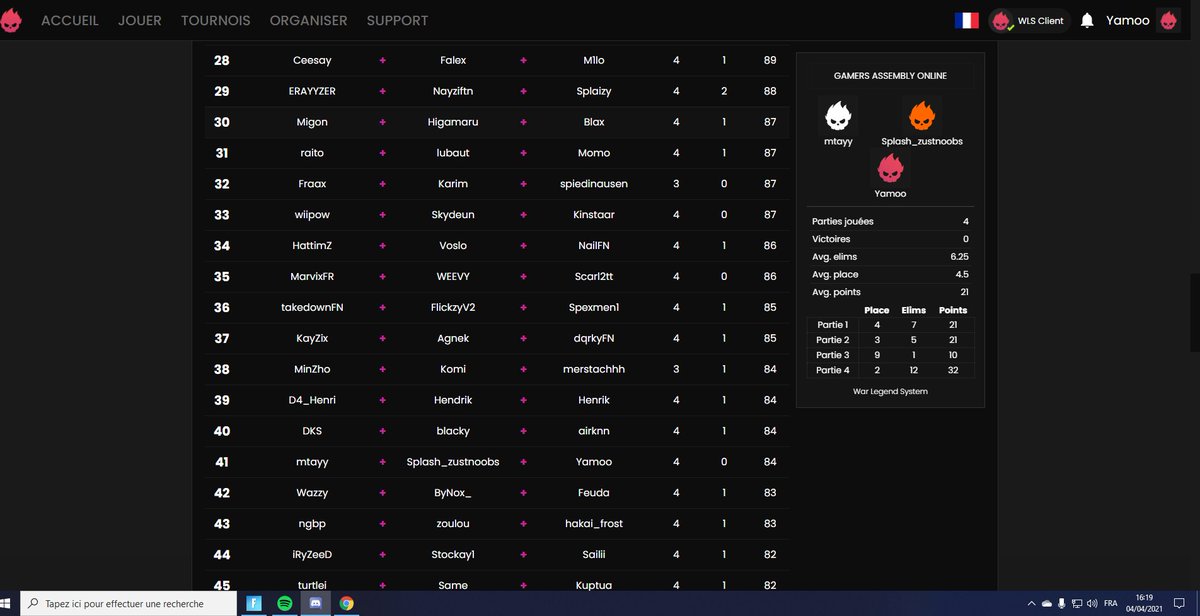The image size is (1200, 616).
Task: Click player takedownFN in row 36
Action: (x=312, y=308)
